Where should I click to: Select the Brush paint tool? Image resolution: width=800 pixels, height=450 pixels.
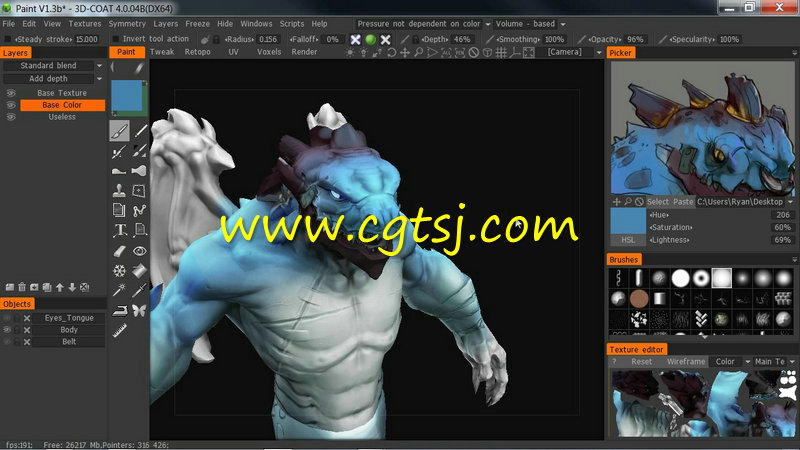click(119, 131)
